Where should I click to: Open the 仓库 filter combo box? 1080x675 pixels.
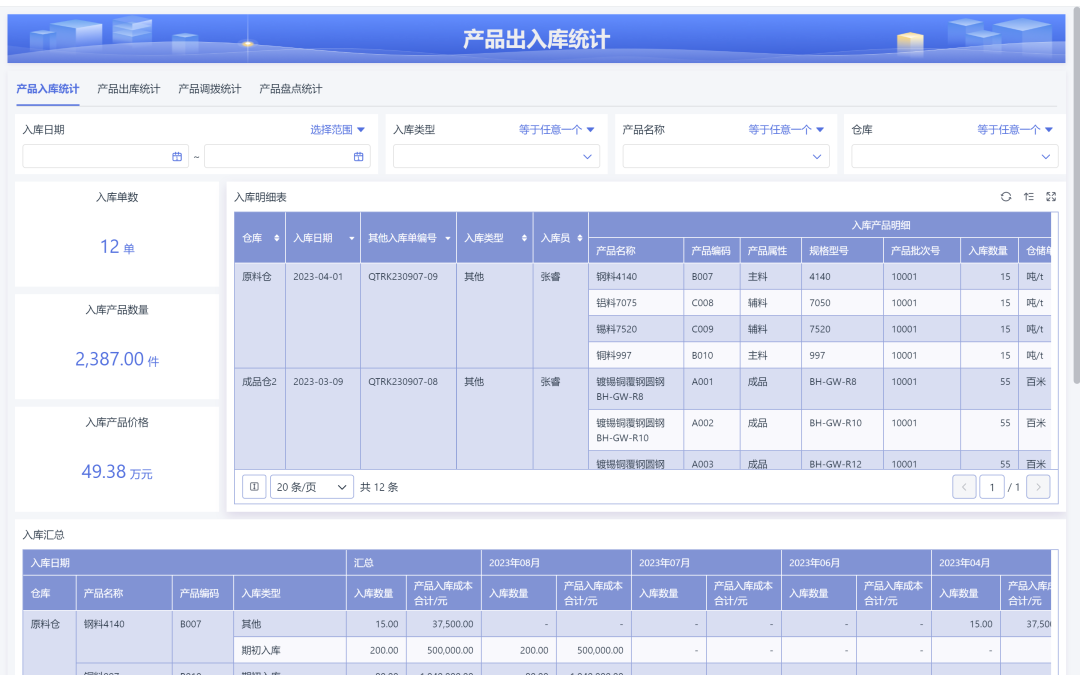(x=953, y=156)
